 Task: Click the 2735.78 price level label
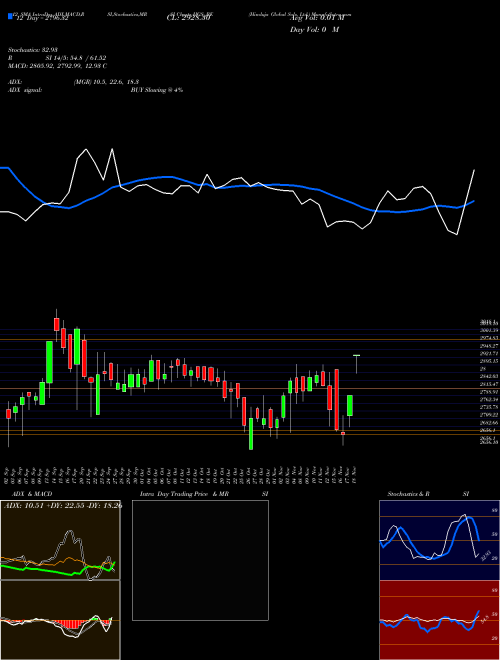tap(489, 407)
